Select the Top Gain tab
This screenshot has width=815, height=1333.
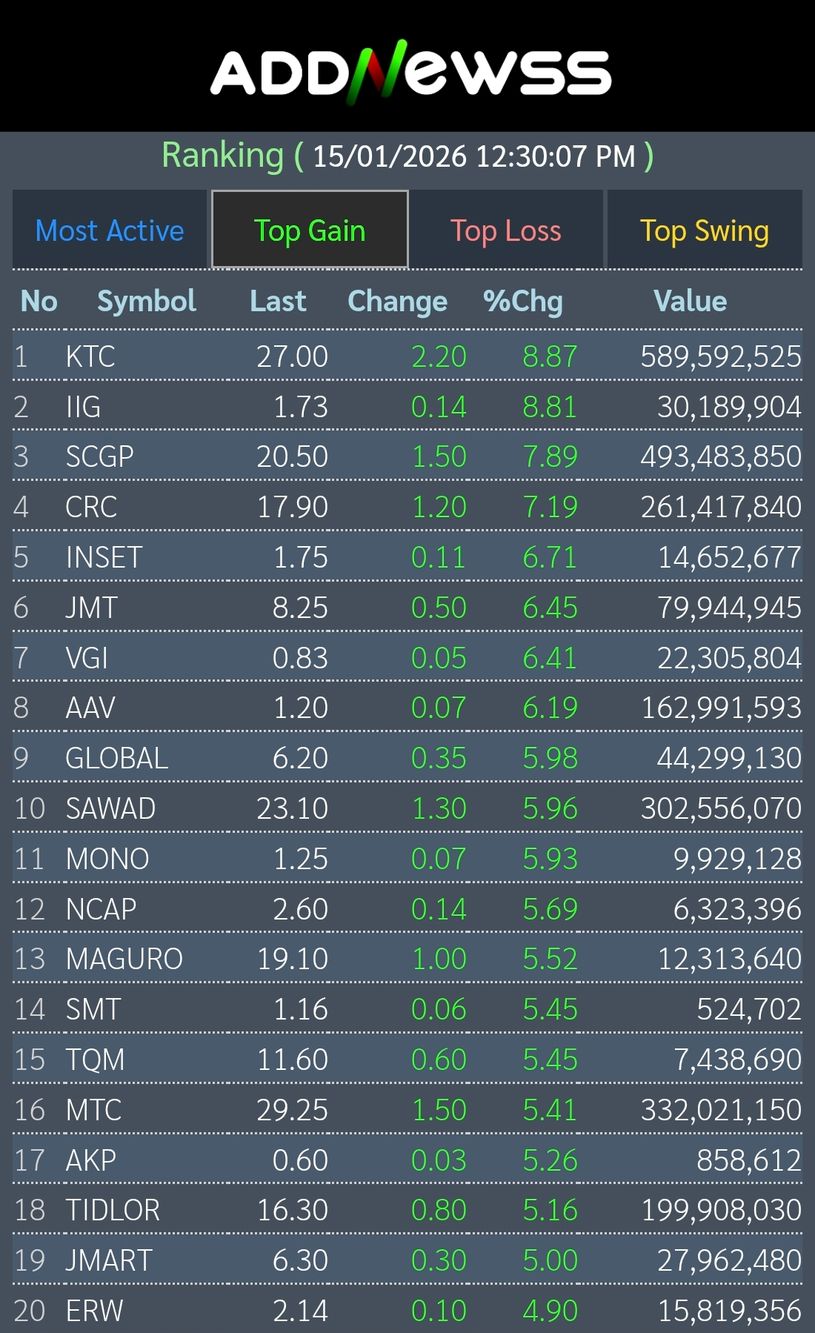(310, 231)
